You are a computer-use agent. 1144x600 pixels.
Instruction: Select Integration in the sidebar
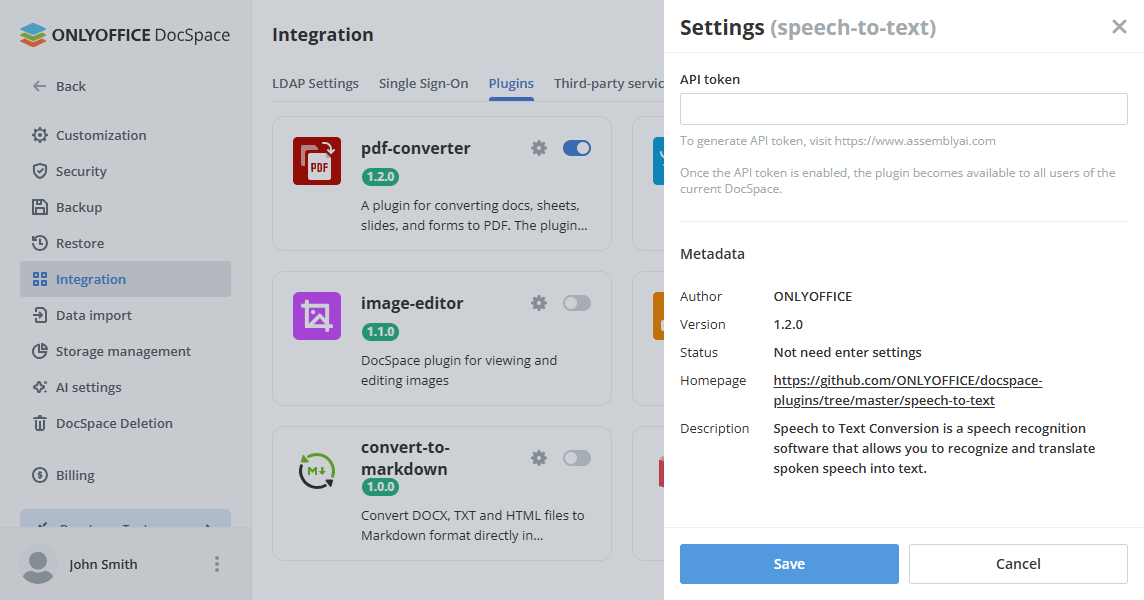pos(125,279)
